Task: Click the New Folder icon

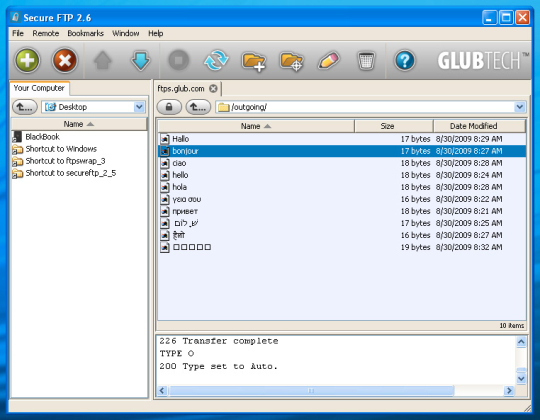Action: coord(254,61)
